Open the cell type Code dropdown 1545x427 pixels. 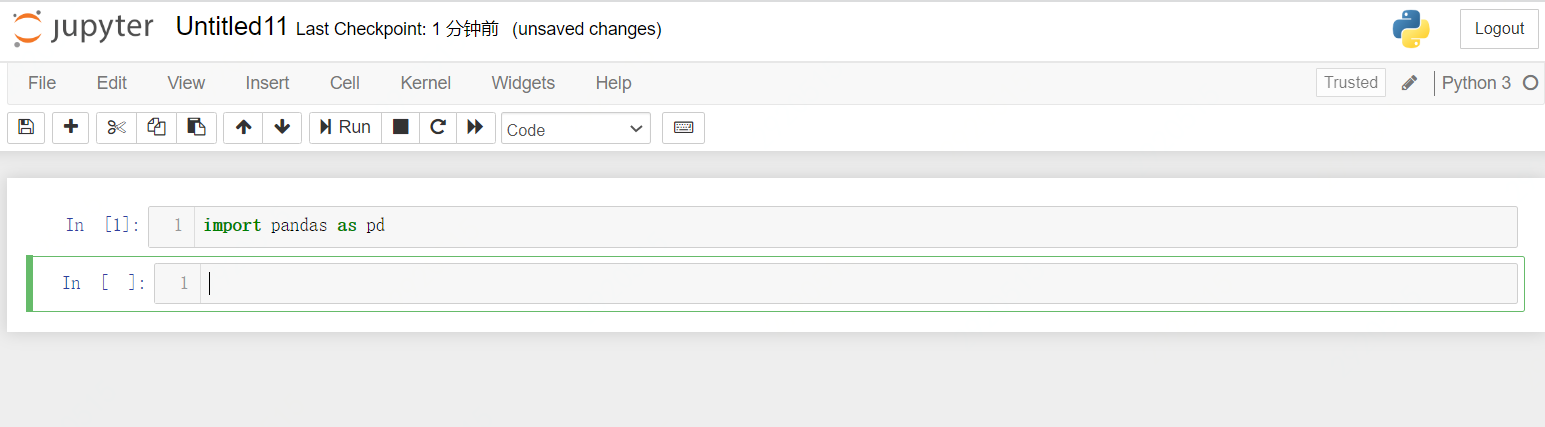pyautogui.click(x=575, y=129)
